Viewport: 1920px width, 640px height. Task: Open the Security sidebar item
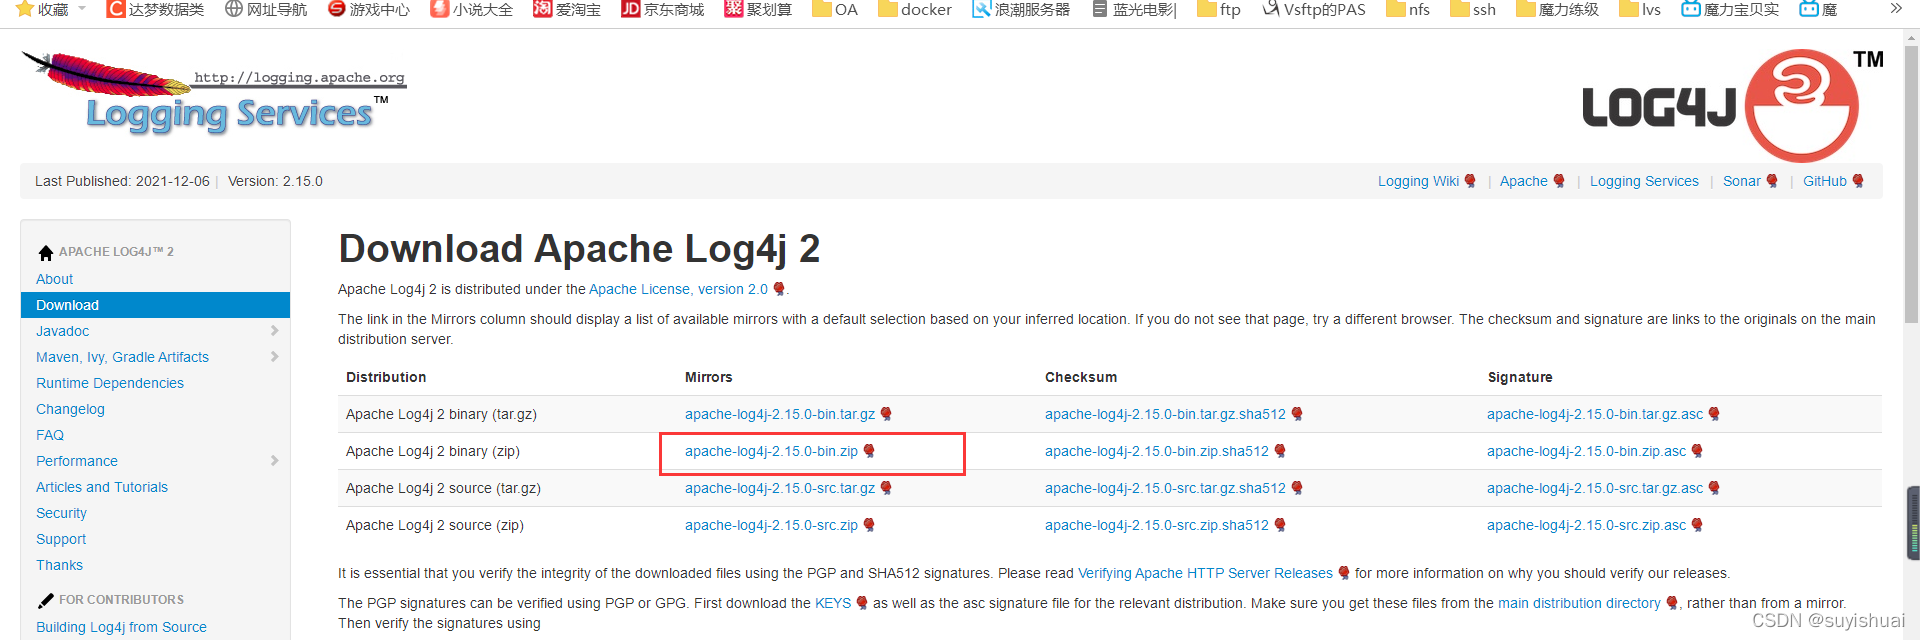point(61,513)
